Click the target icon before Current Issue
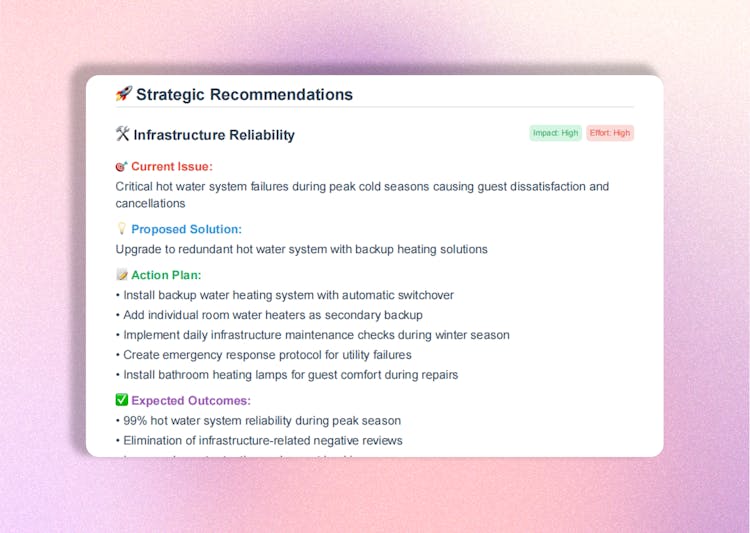Viewport: 750px width, 533px height. (121, 167)
